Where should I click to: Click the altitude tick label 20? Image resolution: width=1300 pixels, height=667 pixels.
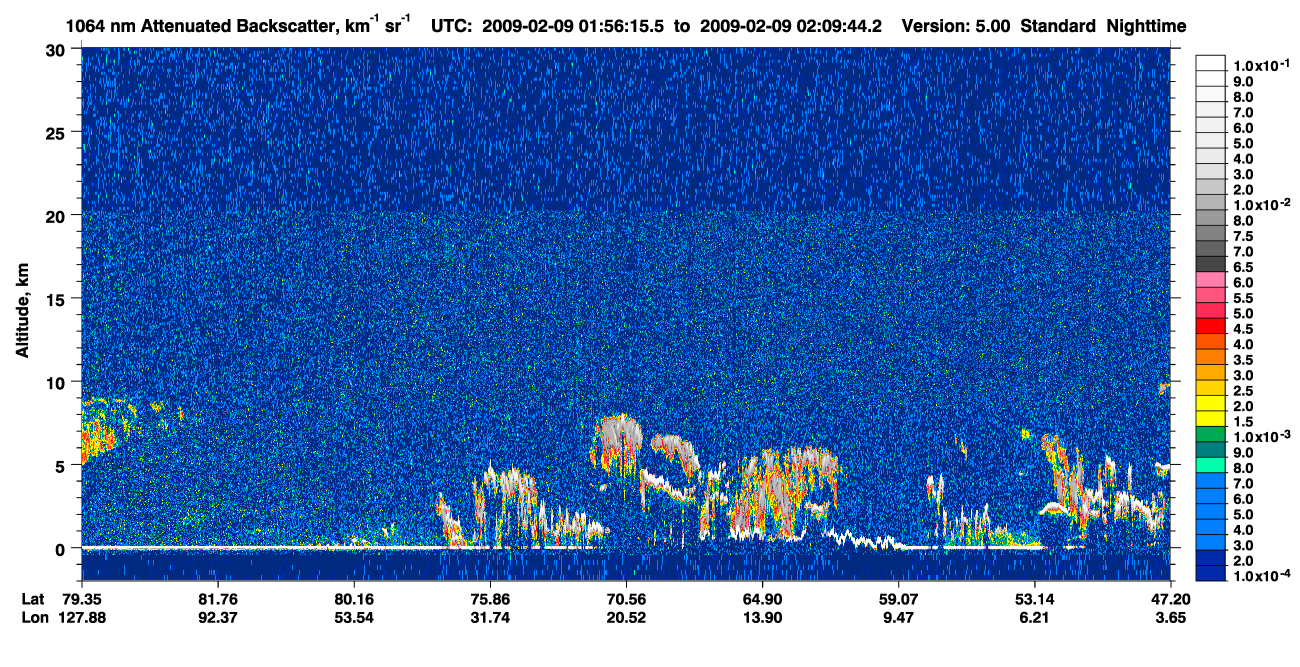(x=56, y=216)
